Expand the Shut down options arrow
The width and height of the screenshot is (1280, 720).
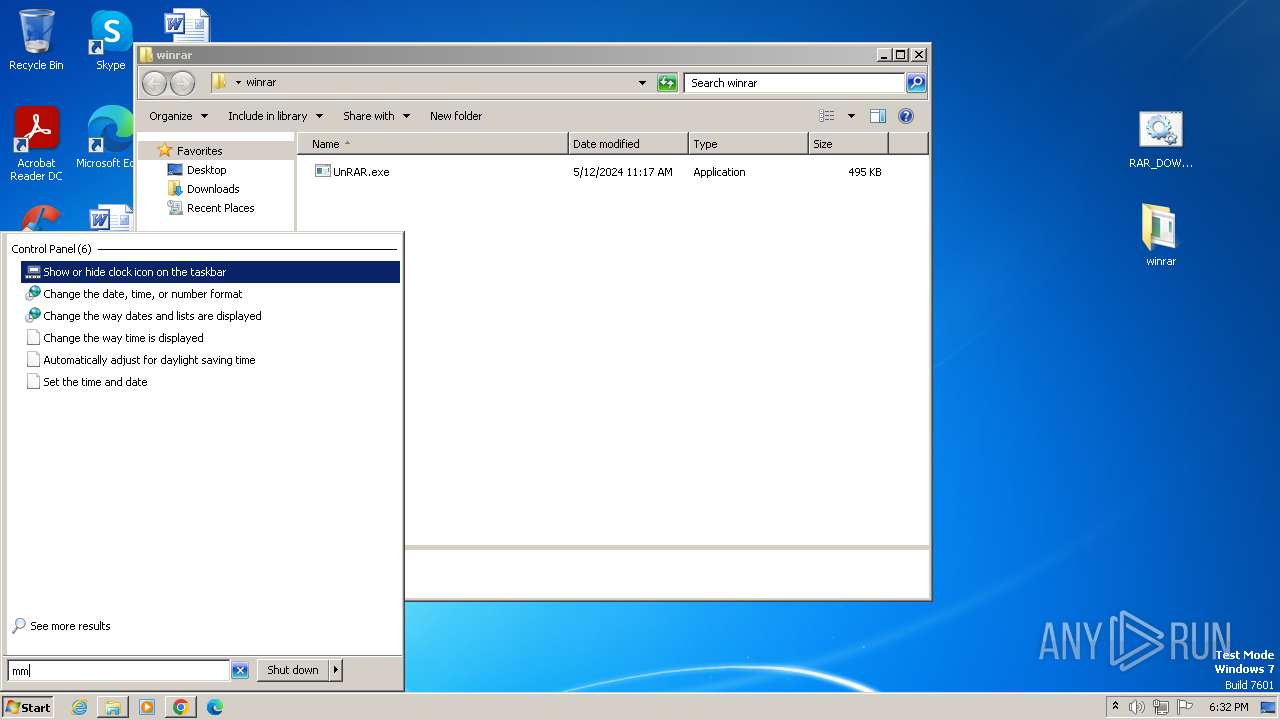(x=336, y=671)
